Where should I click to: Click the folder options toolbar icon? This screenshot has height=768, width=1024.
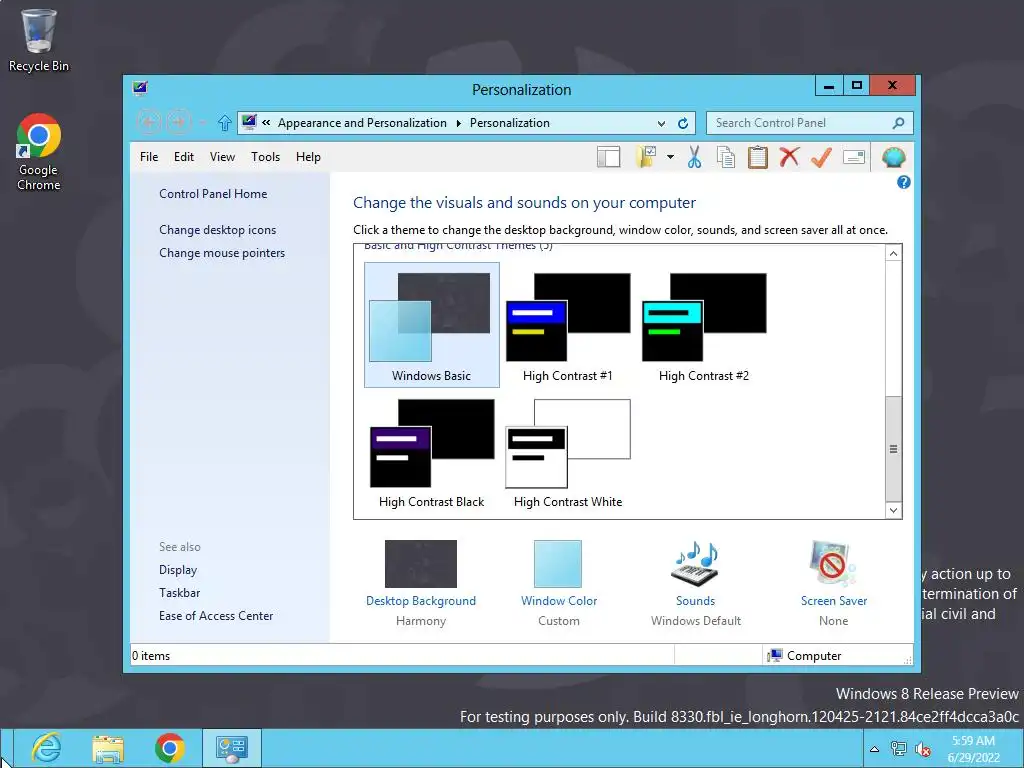pos(647,157)
